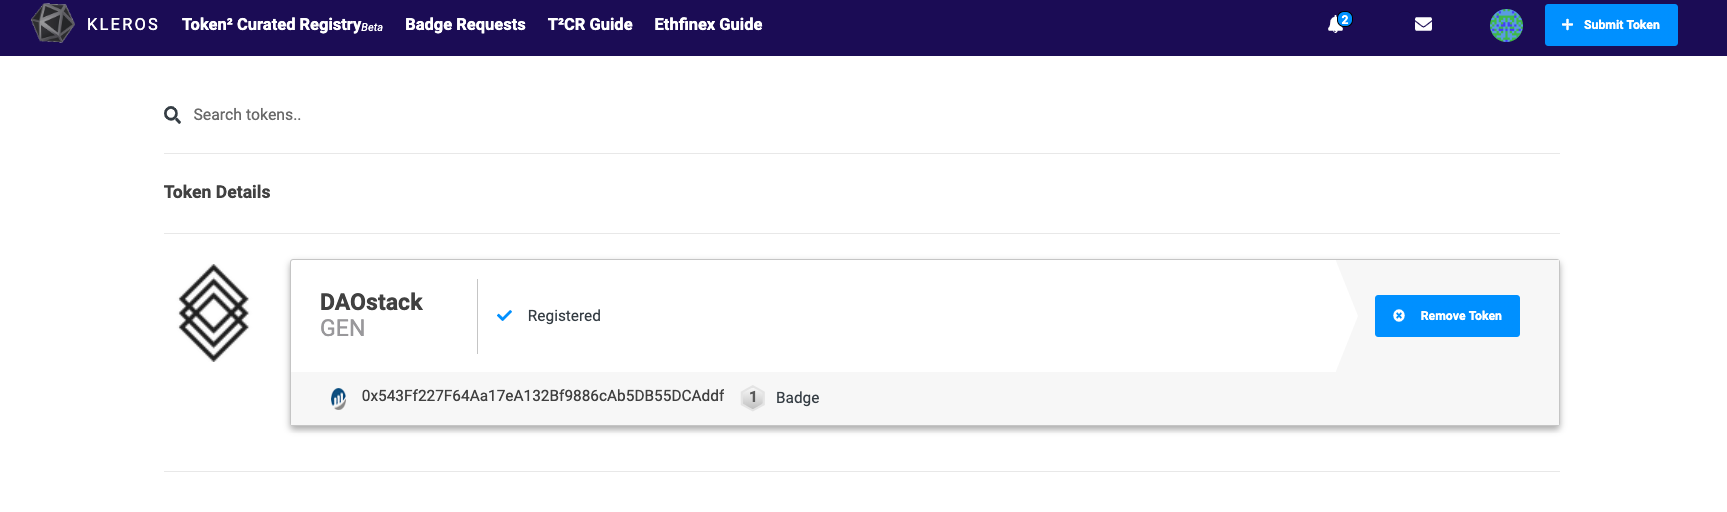Click the Kleros polyhedron logo icon
1727x512 pixels.
(x=53, y=23)
